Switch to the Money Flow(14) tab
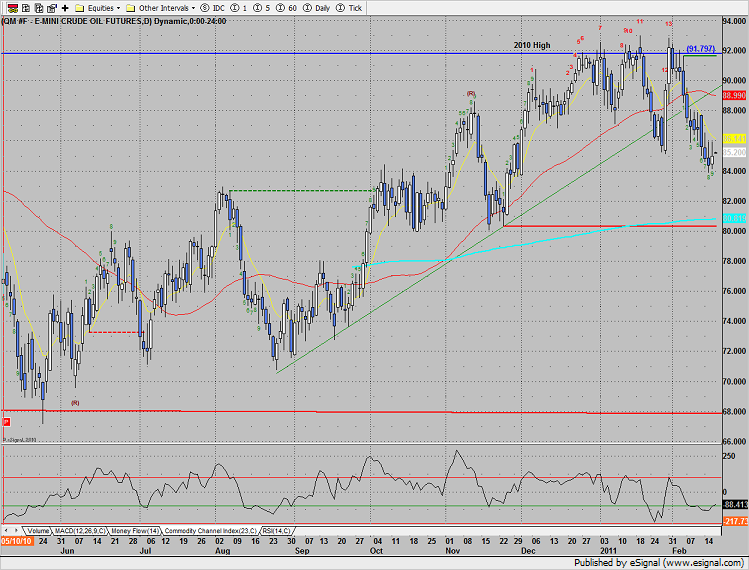The height and width of the screenshot is (570, 749). coord(135,531)
